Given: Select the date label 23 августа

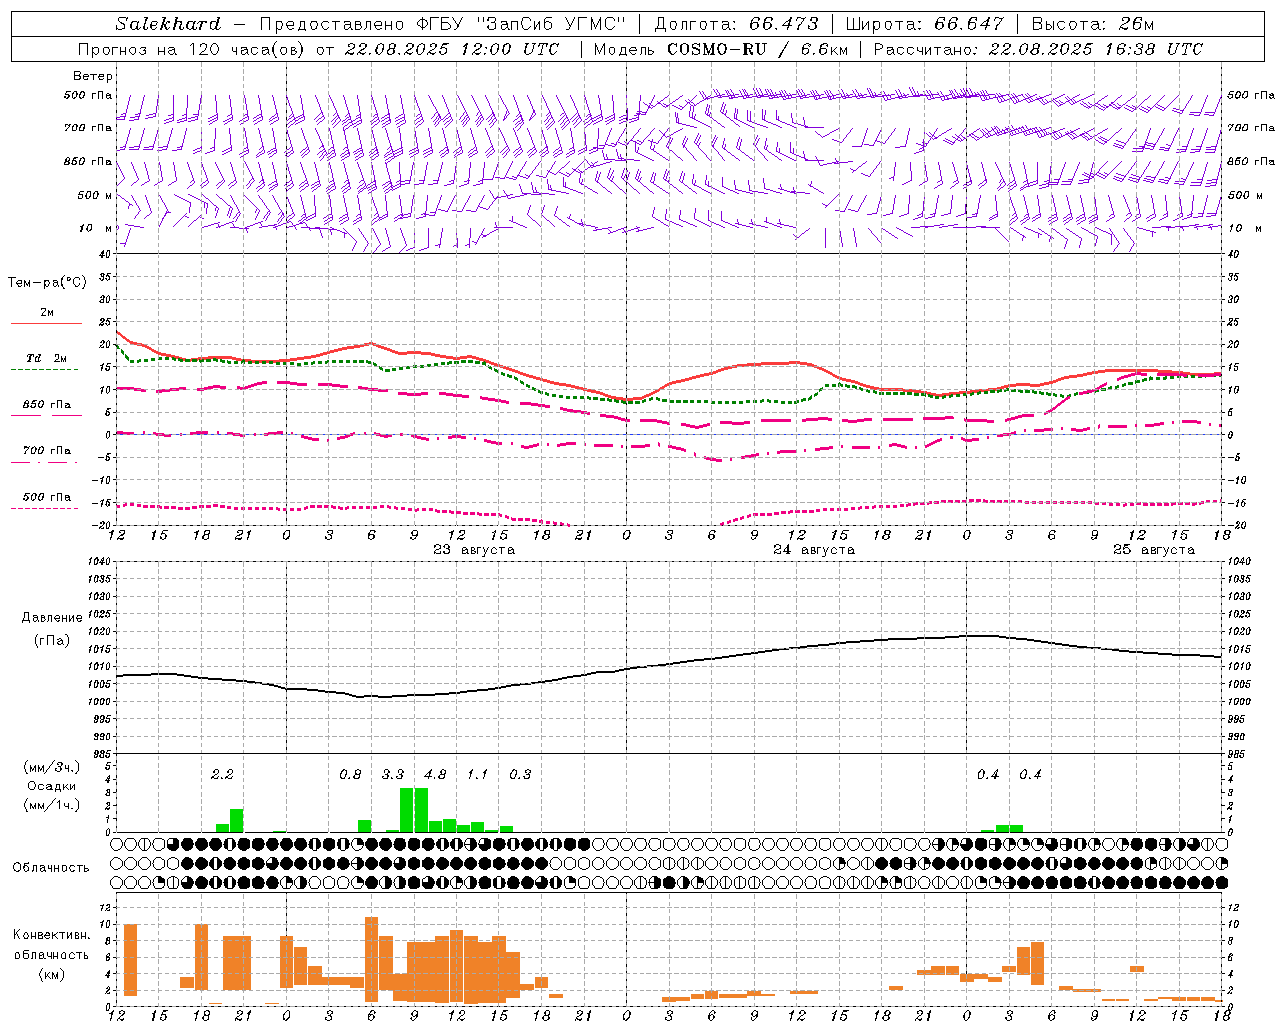Looking at the screenshot, I should pyautogui.click(x=474, y=550).
